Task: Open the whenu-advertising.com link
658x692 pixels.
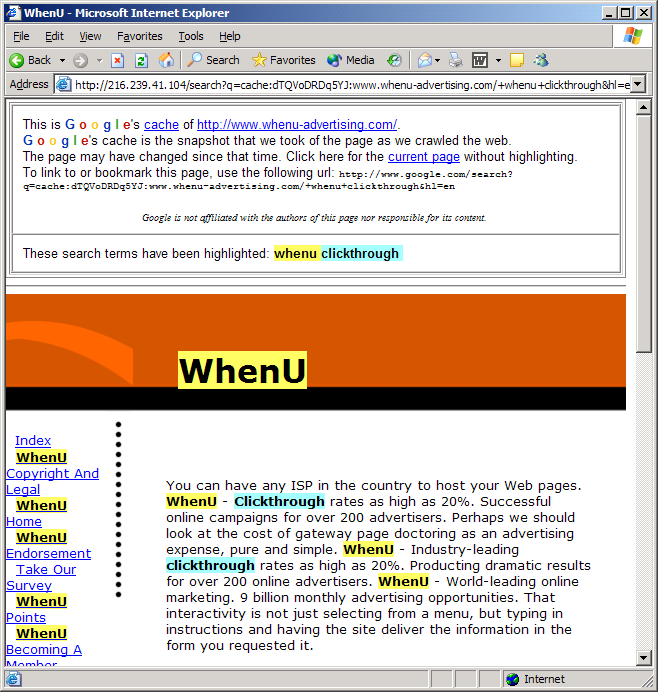Action: 297,124
